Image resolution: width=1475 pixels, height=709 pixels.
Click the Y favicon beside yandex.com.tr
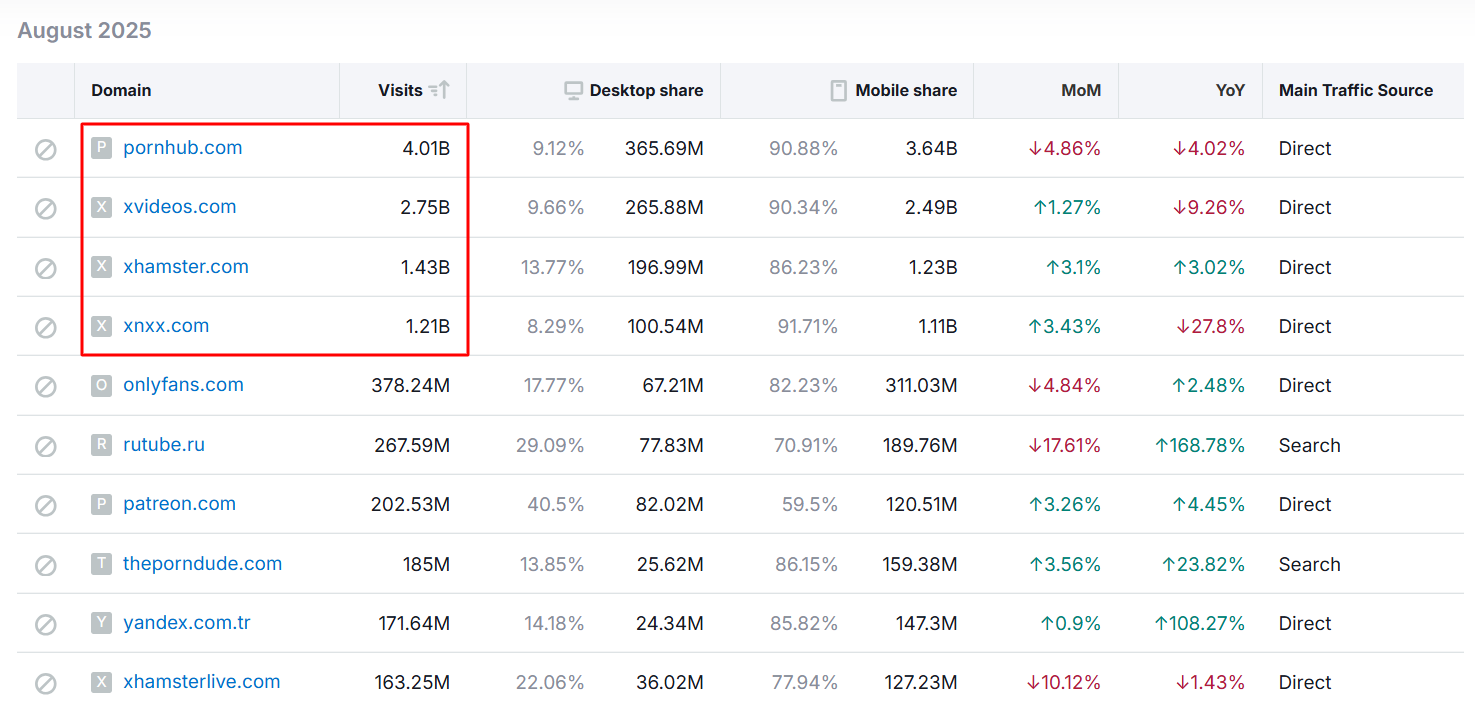click(x=101, y=623)
